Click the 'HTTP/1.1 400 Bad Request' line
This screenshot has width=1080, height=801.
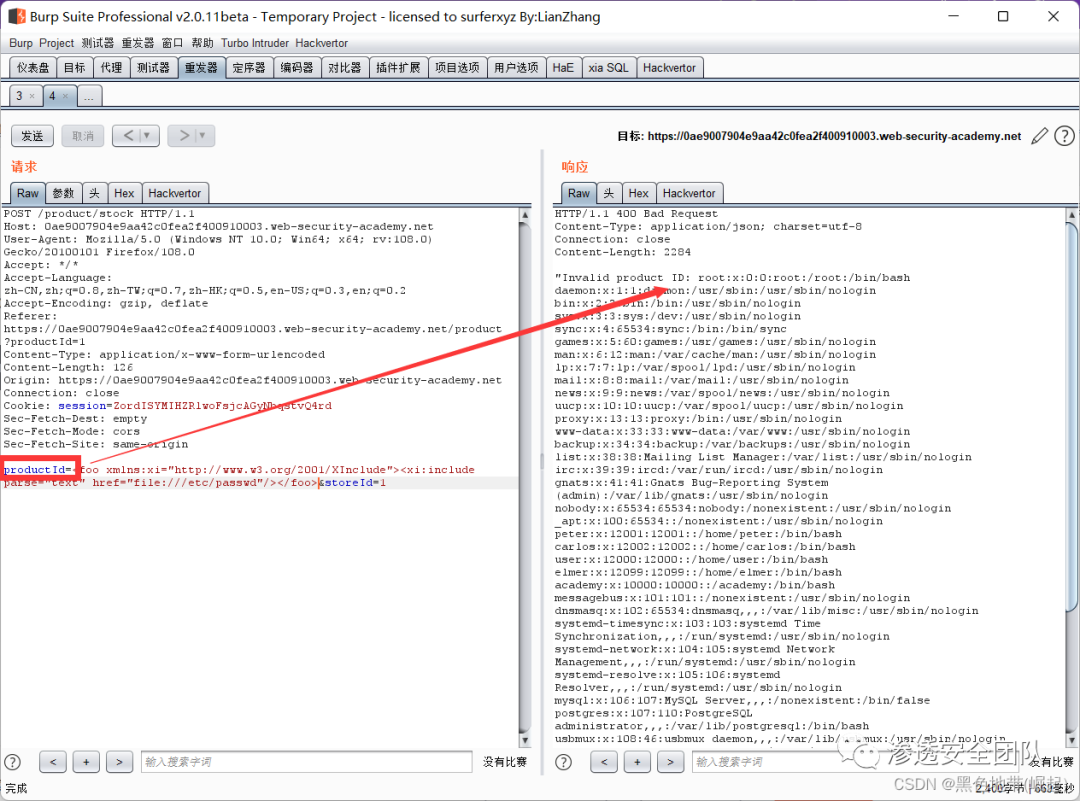pos(636,214)
